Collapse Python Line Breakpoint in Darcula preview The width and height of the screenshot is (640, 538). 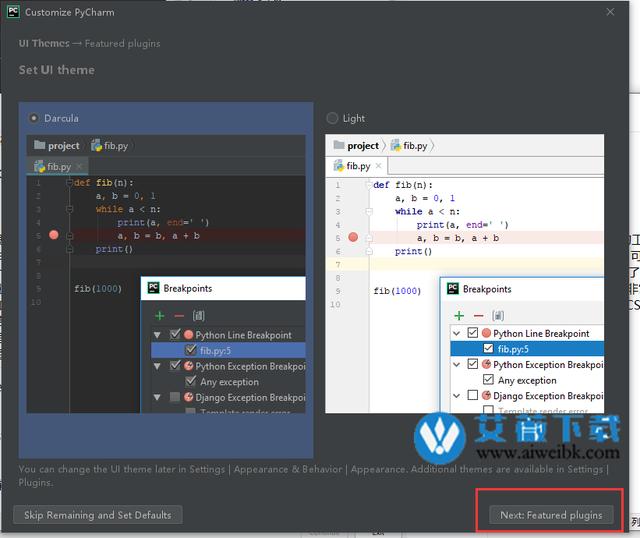point(157,335)
